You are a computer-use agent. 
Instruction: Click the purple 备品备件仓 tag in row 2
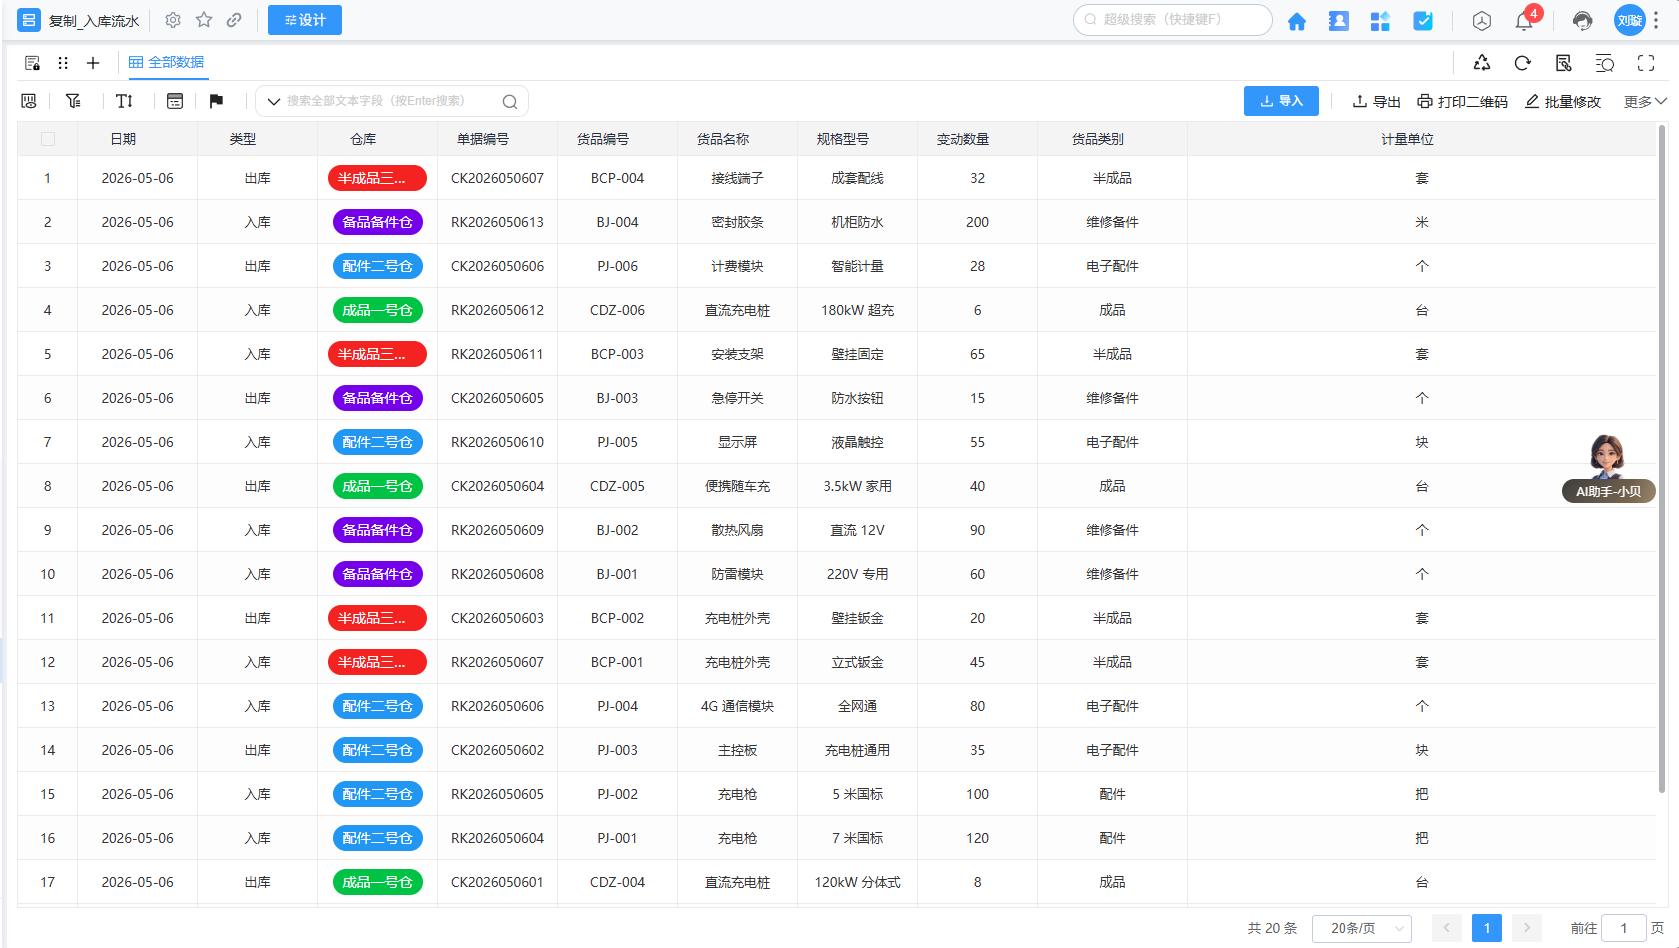(x=378, y=222)
